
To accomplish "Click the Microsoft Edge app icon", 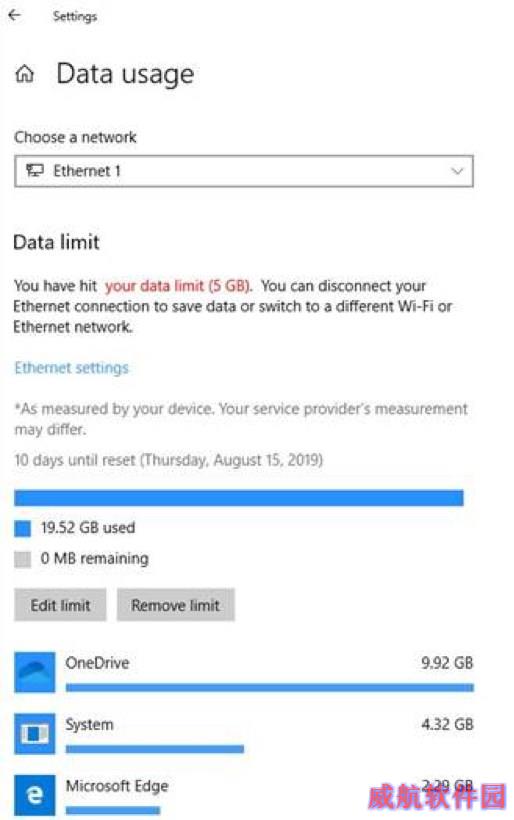I will (x=35, y=795).
